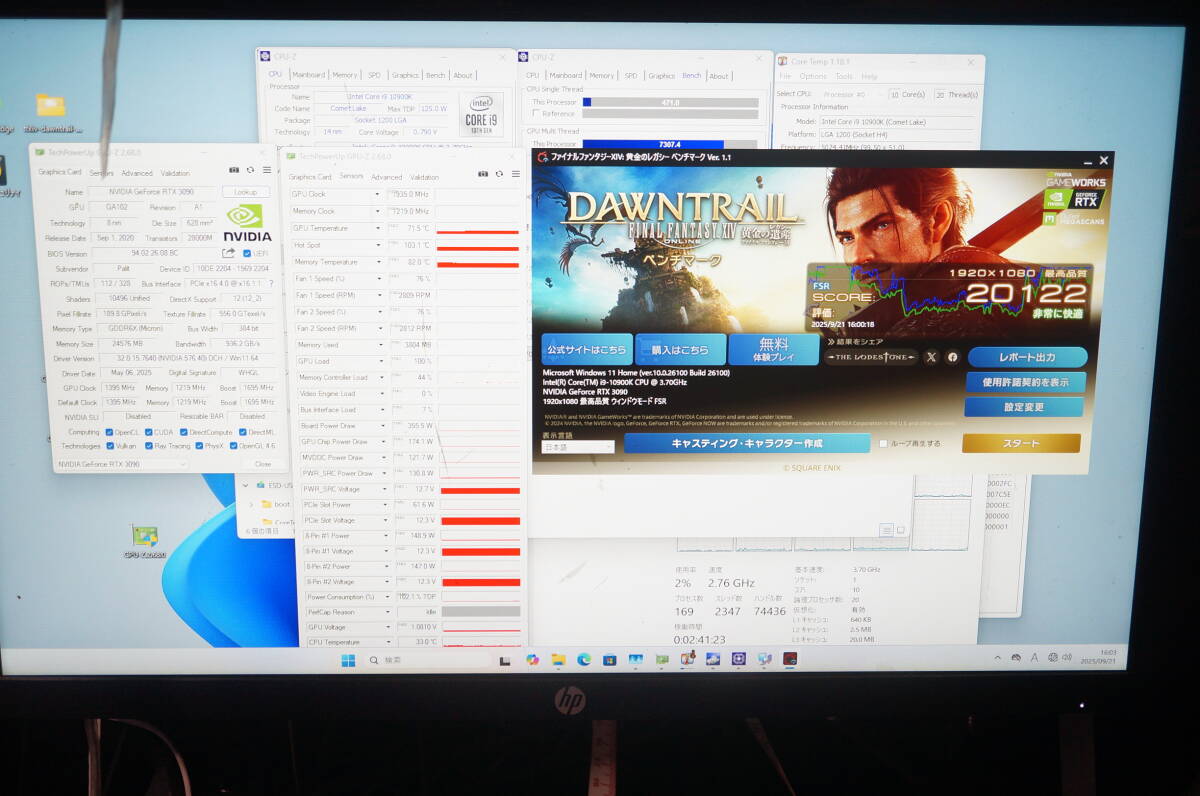Click screenshot camera icon in GPU-Z Graphics Card window
This screenshot has width=1200, height=796.
tap(234, 170)
